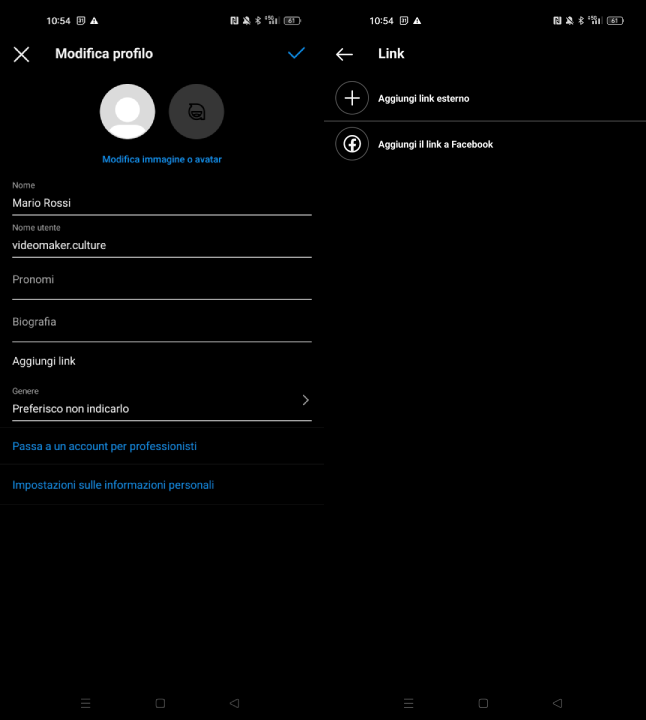The width and height of the screenshot is (646, 720).
Task: Select the Biografia field
Action: pyautogui.click(x=161, y=322)
